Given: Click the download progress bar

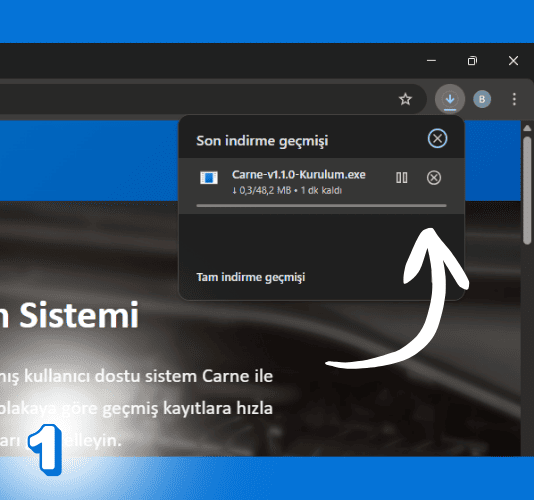Looking at the screenshot, I should [x=321, y=206].
